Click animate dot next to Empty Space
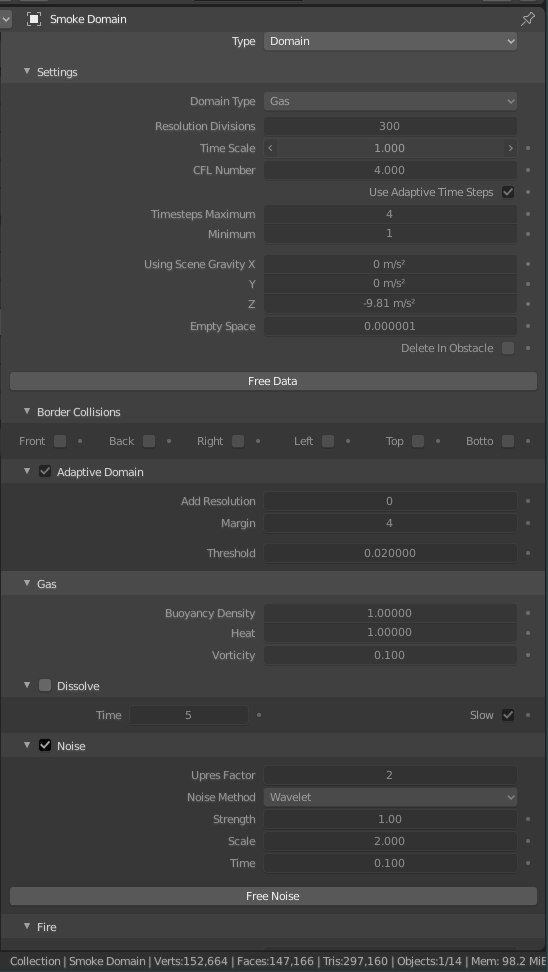 528,326
